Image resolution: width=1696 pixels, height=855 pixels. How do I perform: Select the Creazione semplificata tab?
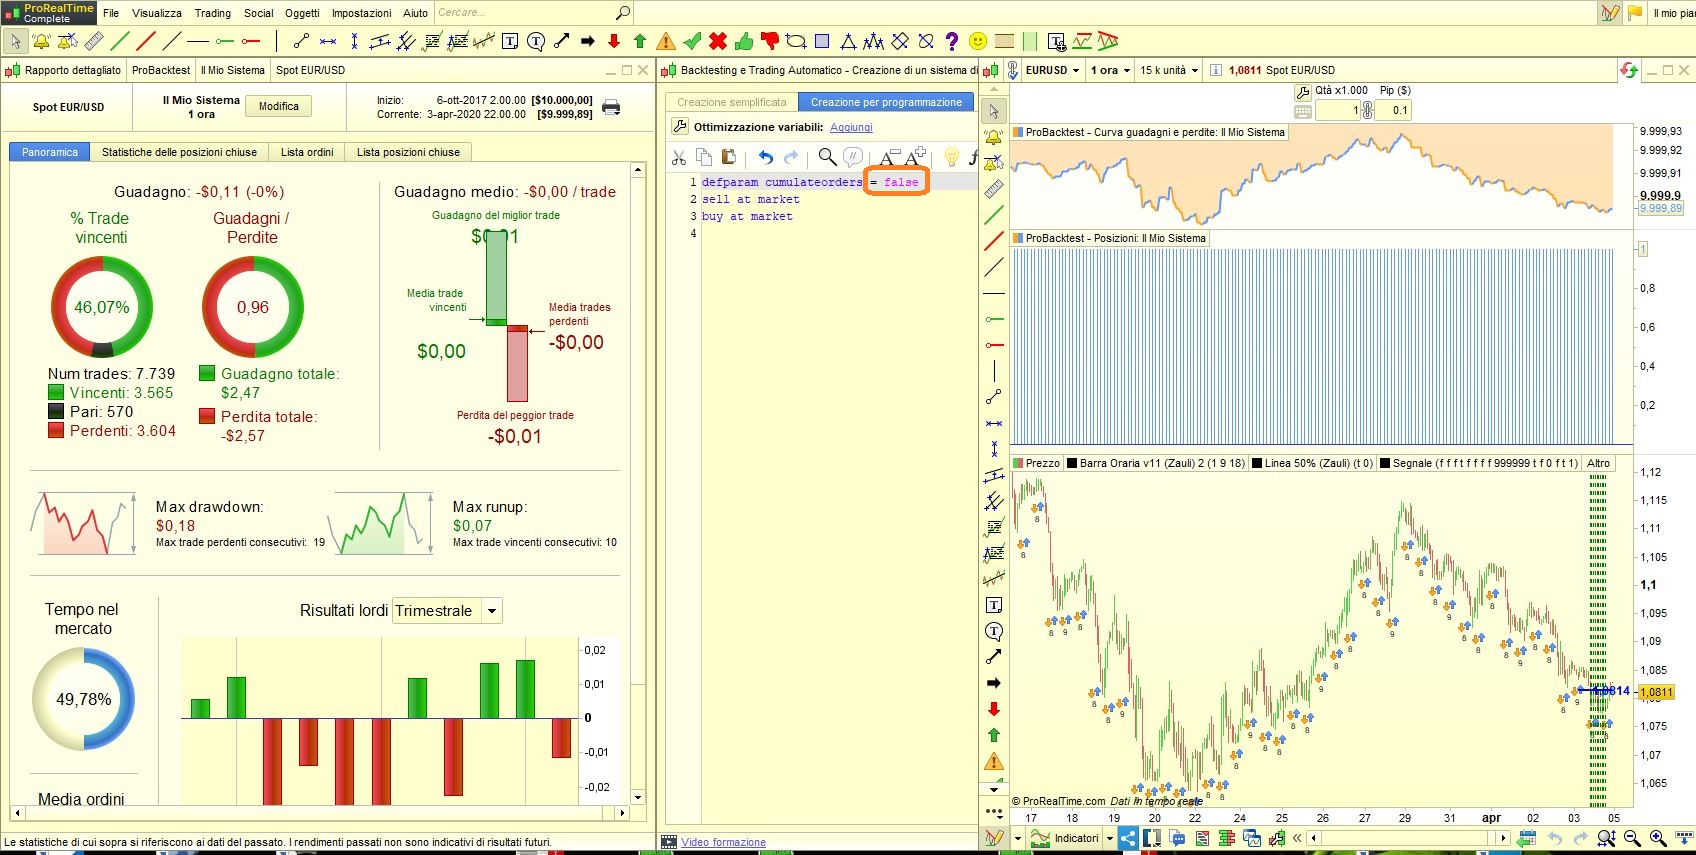tap(732, 102)
